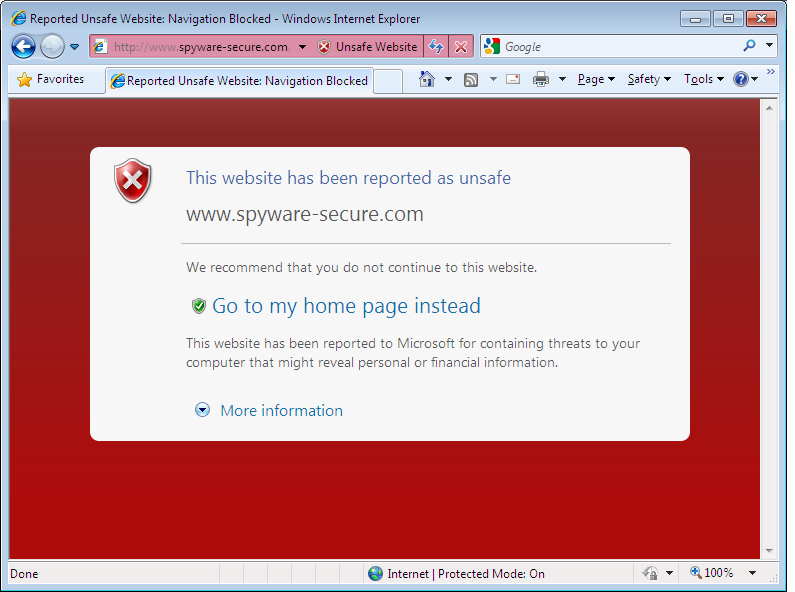Open a new blank tab
Screen dimensions: 795x592
click(x=388, y=81)
